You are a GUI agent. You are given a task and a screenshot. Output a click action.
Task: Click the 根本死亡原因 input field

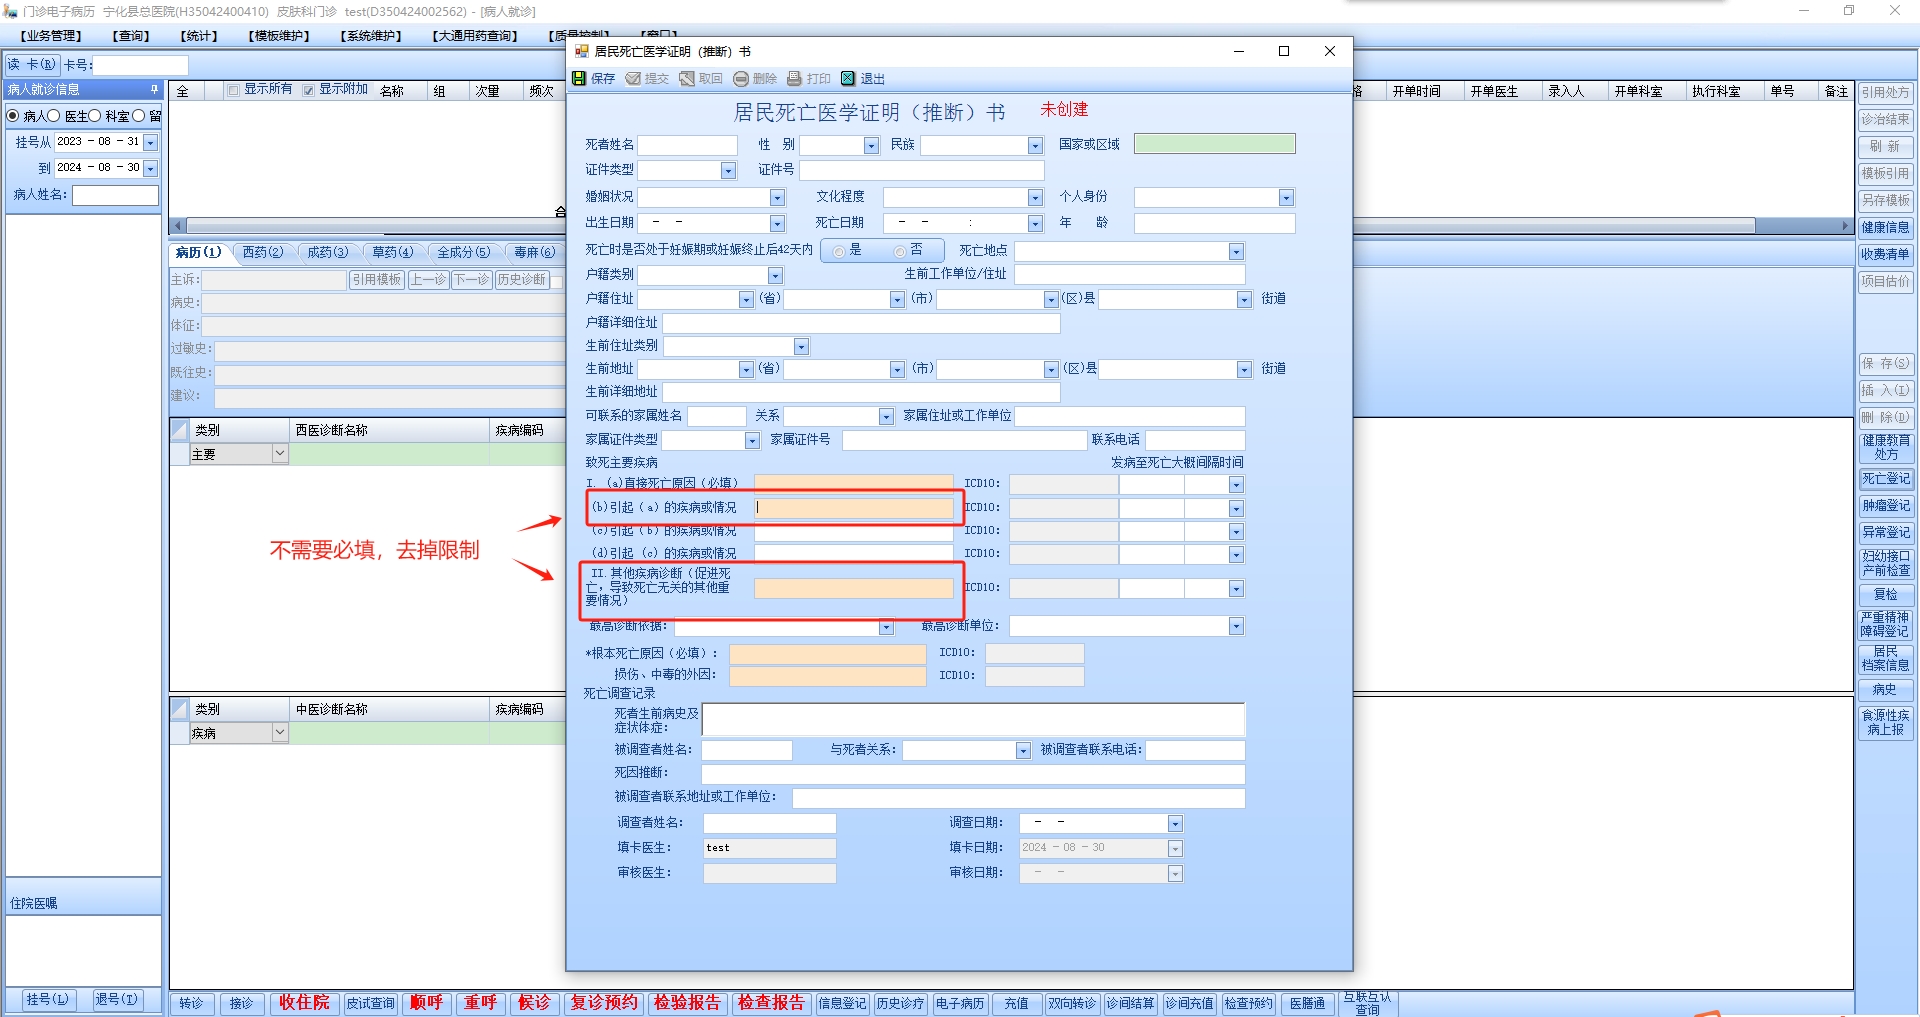click(x=827, y=654)
